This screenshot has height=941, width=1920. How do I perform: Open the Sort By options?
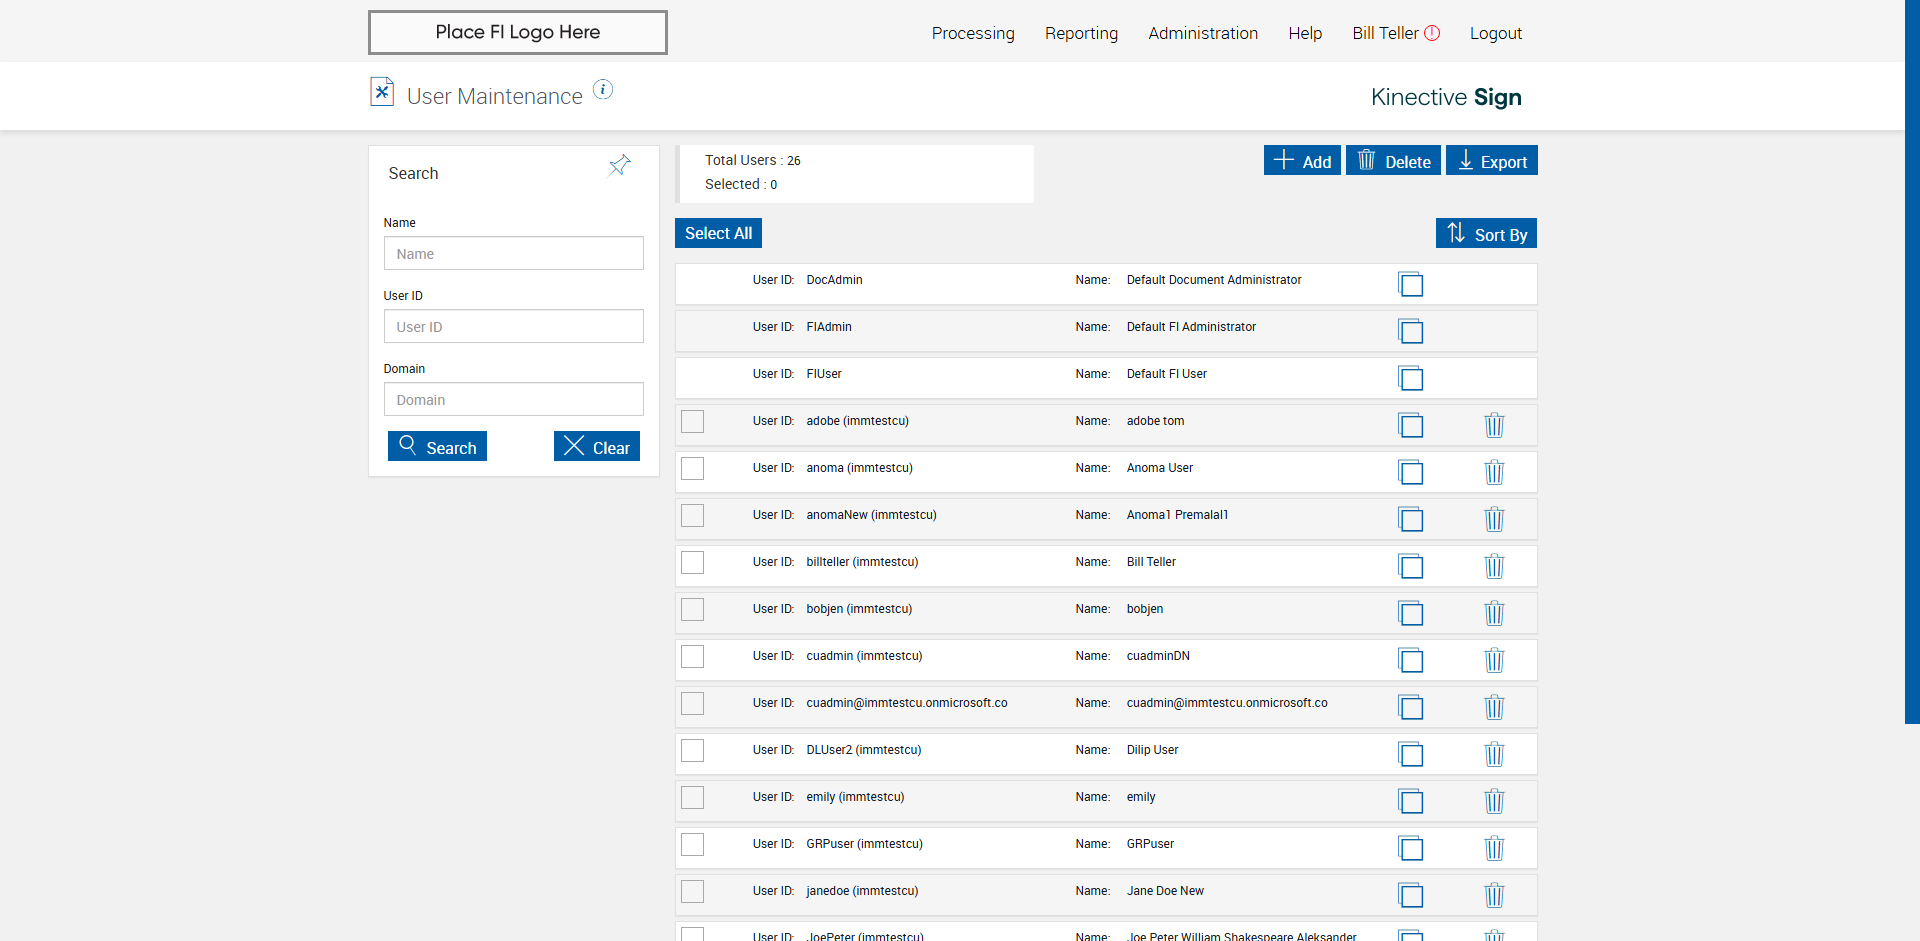point(1486,233)
